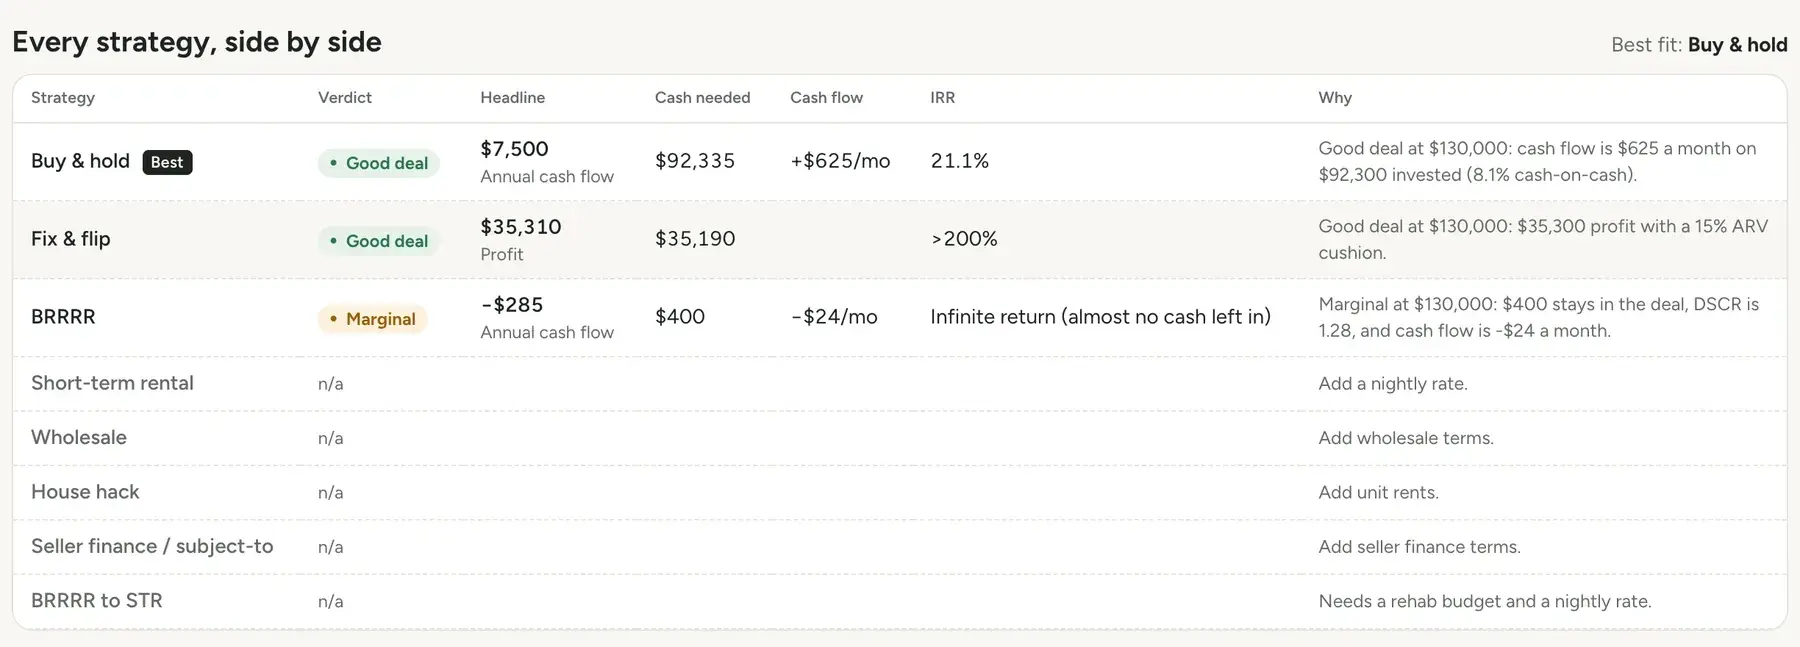Click the 21.1% IRR value

click(x=960, y=161)
